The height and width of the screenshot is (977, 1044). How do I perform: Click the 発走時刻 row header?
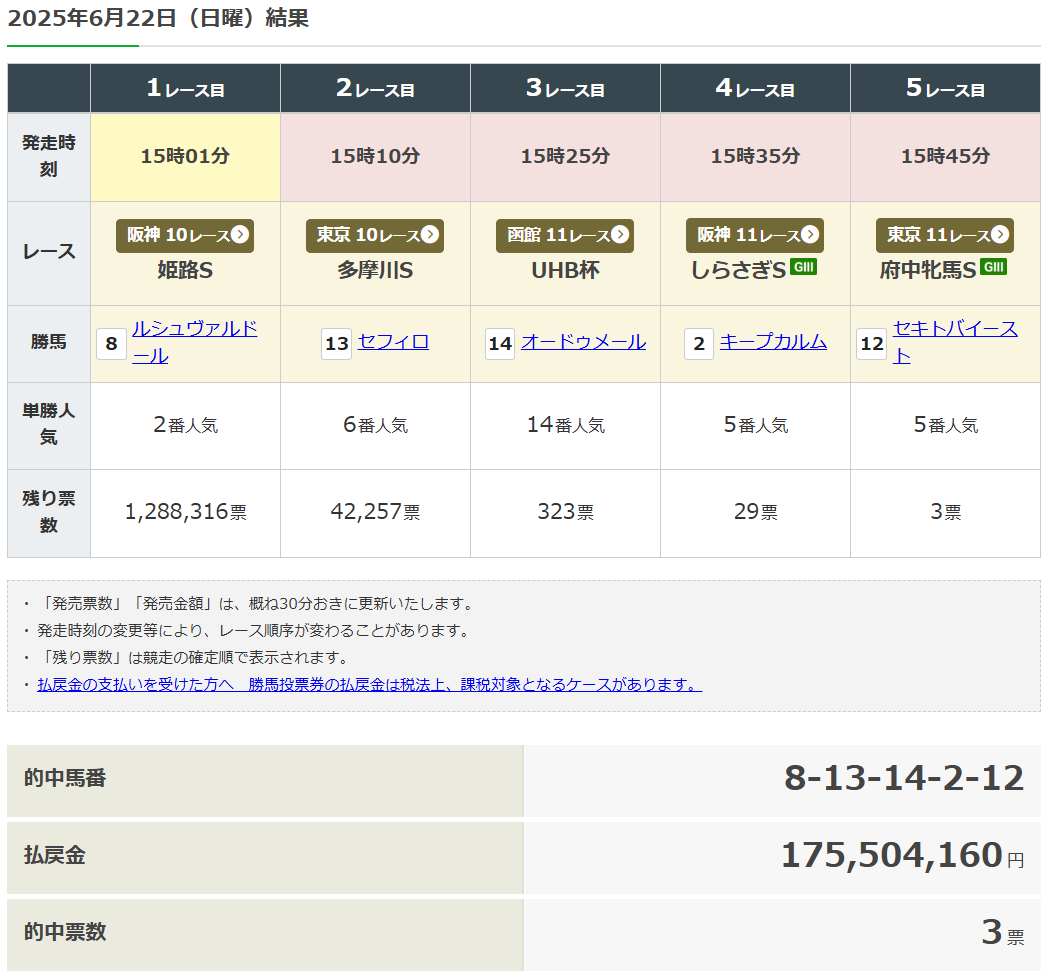[49, 157]
